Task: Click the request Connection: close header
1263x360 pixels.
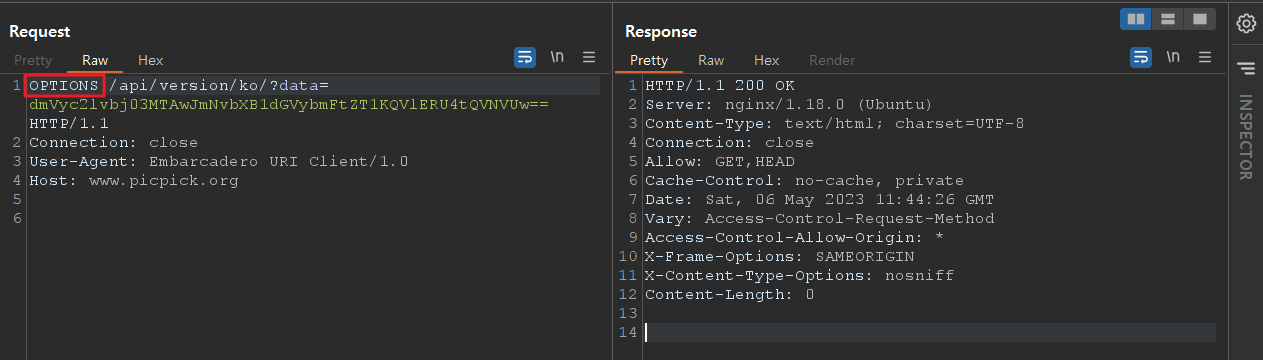Action: pyautogui.click(x=113, y=143)
